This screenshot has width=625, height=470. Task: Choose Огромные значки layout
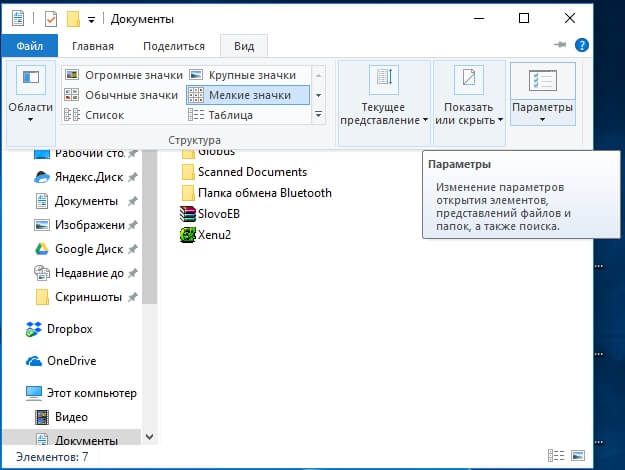pyautogui.click(x=124, y=75)
